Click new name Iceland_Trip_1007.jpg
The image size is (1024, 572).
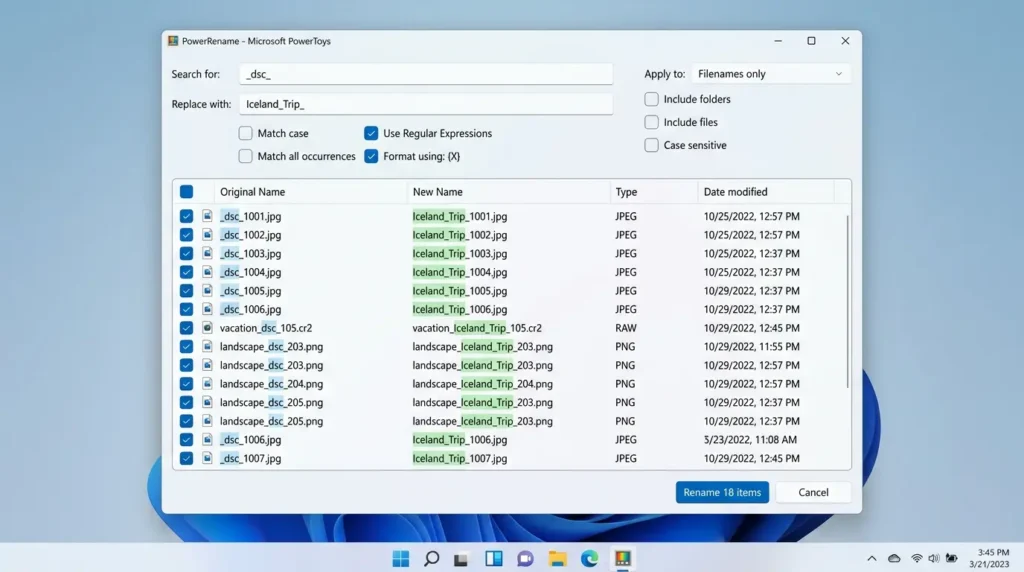click(x=460, y=458)
